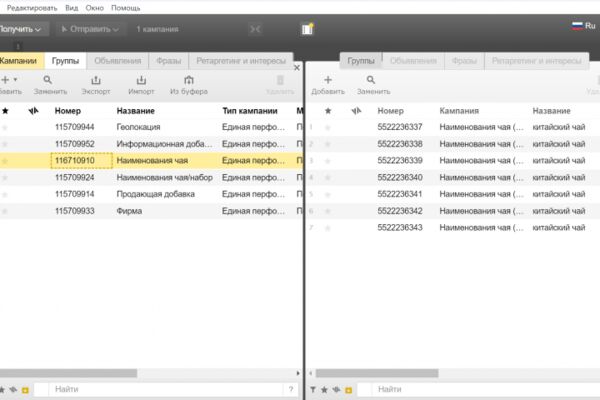
Task: Toggle favorite star for campaign Геолокация
Action: pyautogui.click(x=5, y=127)
